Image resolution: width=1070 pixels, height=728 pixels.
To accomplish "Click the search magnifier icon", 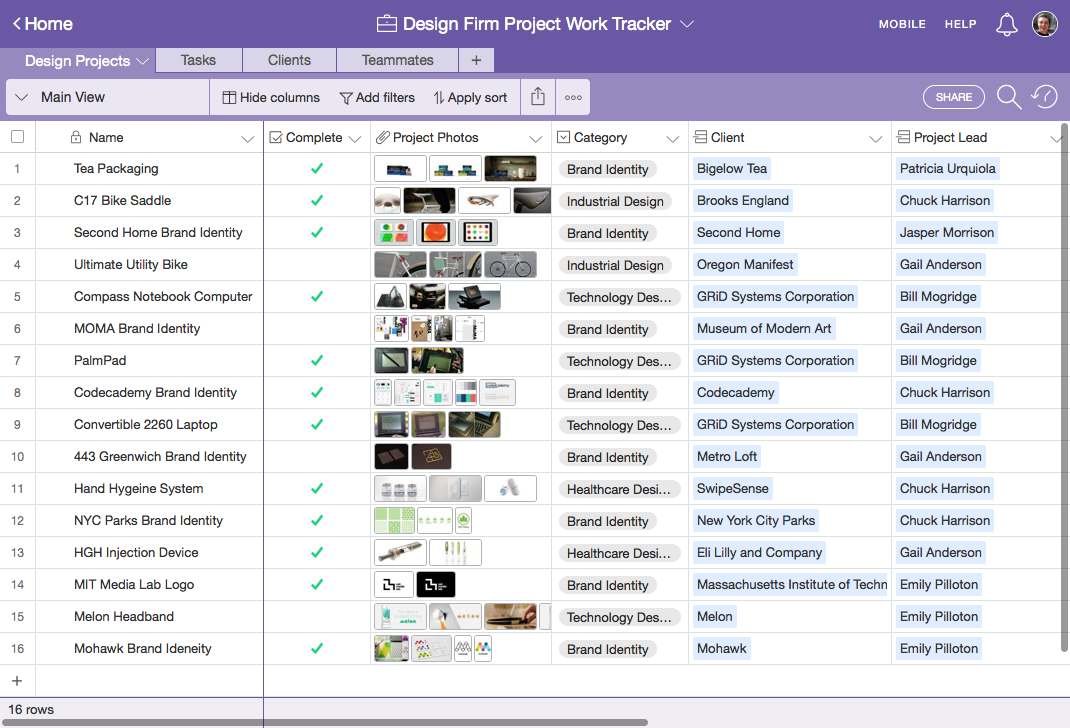I will pos(1009,97).
